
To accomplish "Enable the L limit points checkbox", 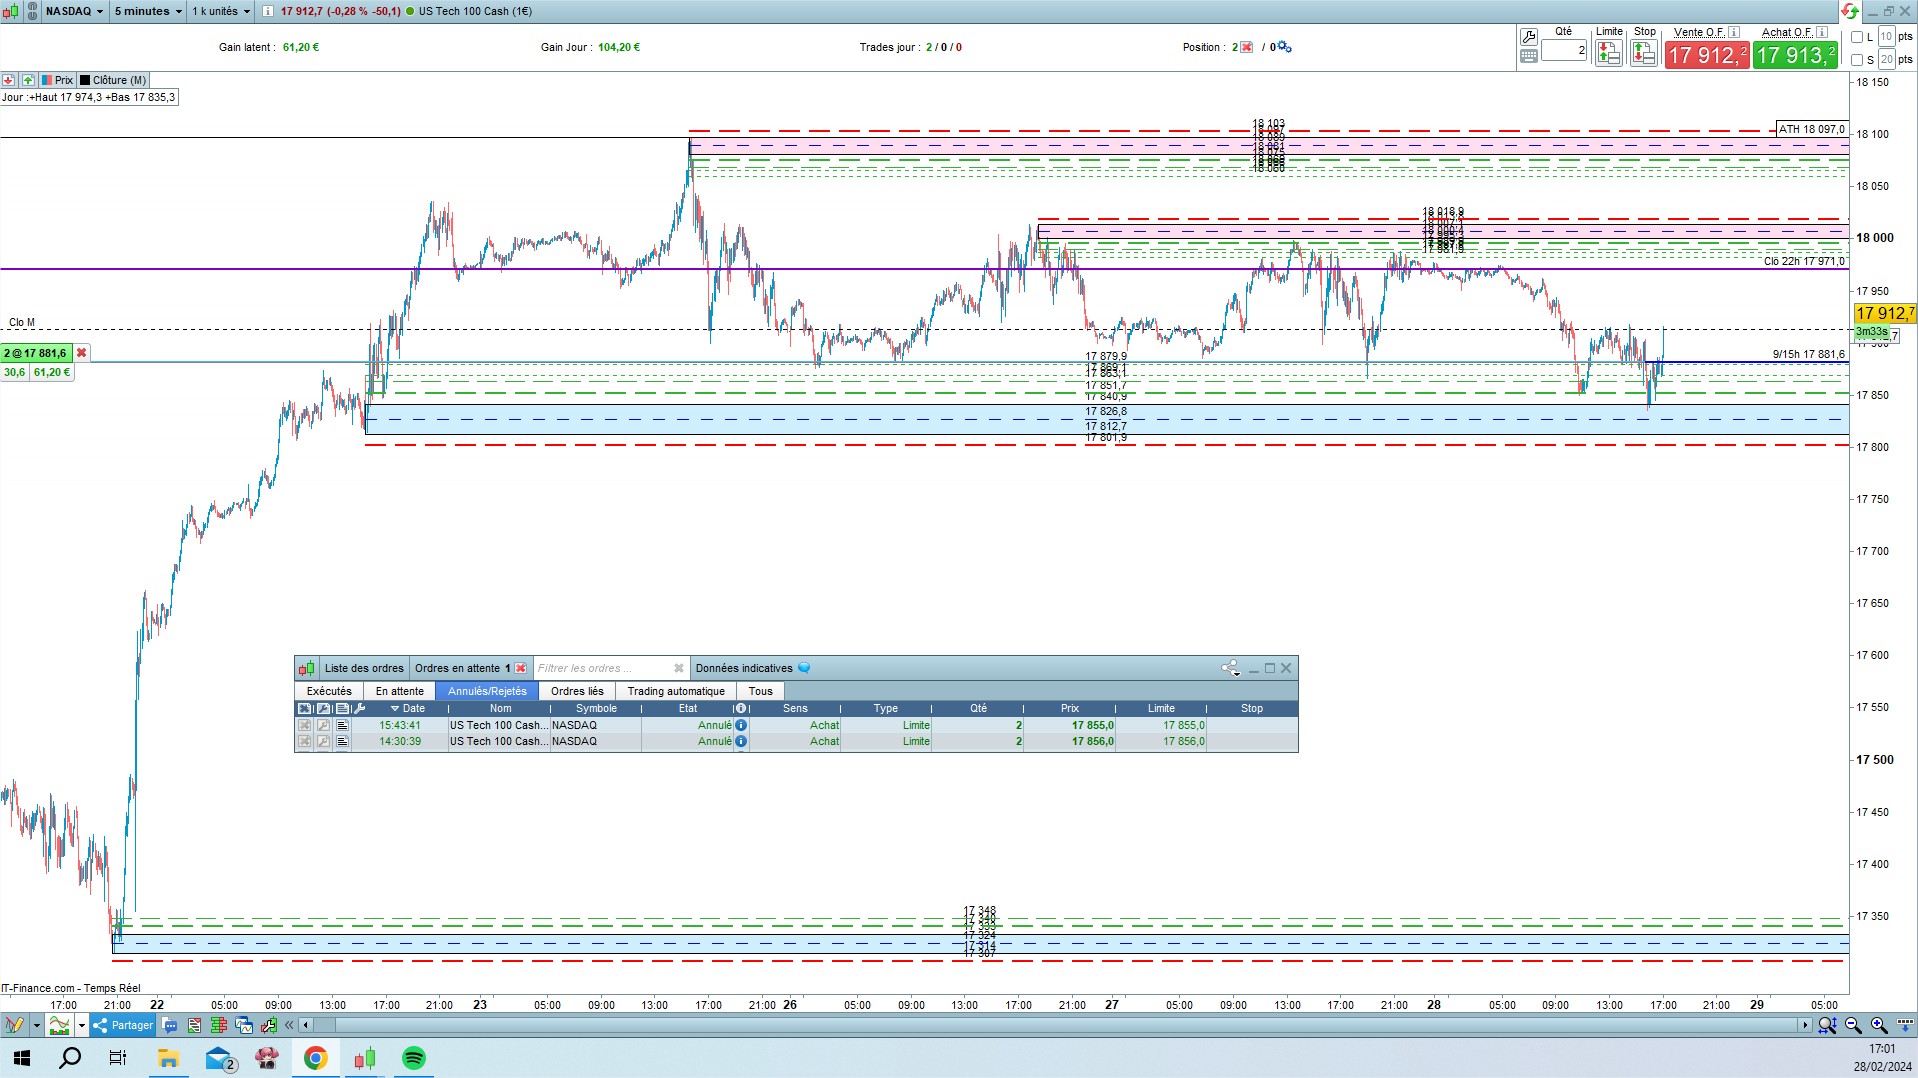I will 1857,37.
